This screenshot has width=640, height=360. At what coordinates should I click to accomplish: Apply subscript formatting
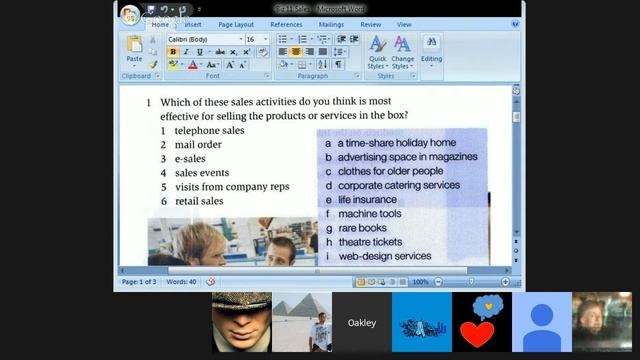(233, 52)
